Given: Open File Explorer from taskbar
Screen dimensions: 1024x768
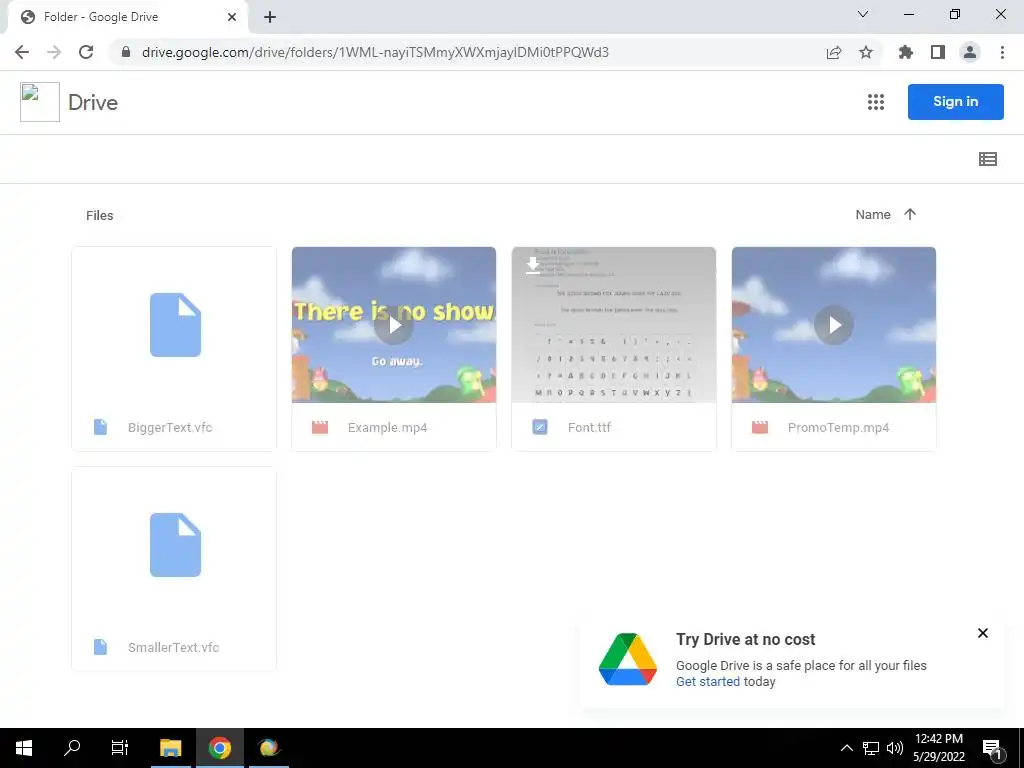Looking at the screenshot, I should pyautogui.click(x=171, y=748).
